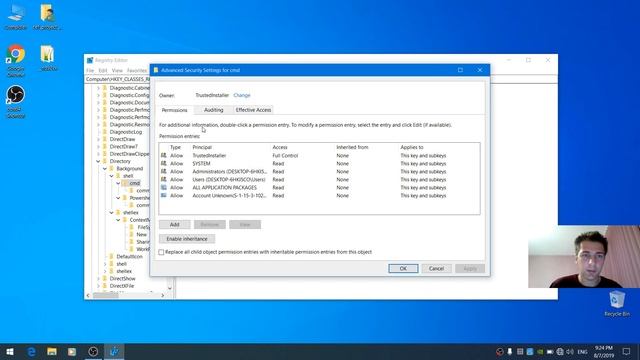Select Registry Editor taskbar icon
The image size is (640, 360).
pyautogui.click(x=114, y=351)
